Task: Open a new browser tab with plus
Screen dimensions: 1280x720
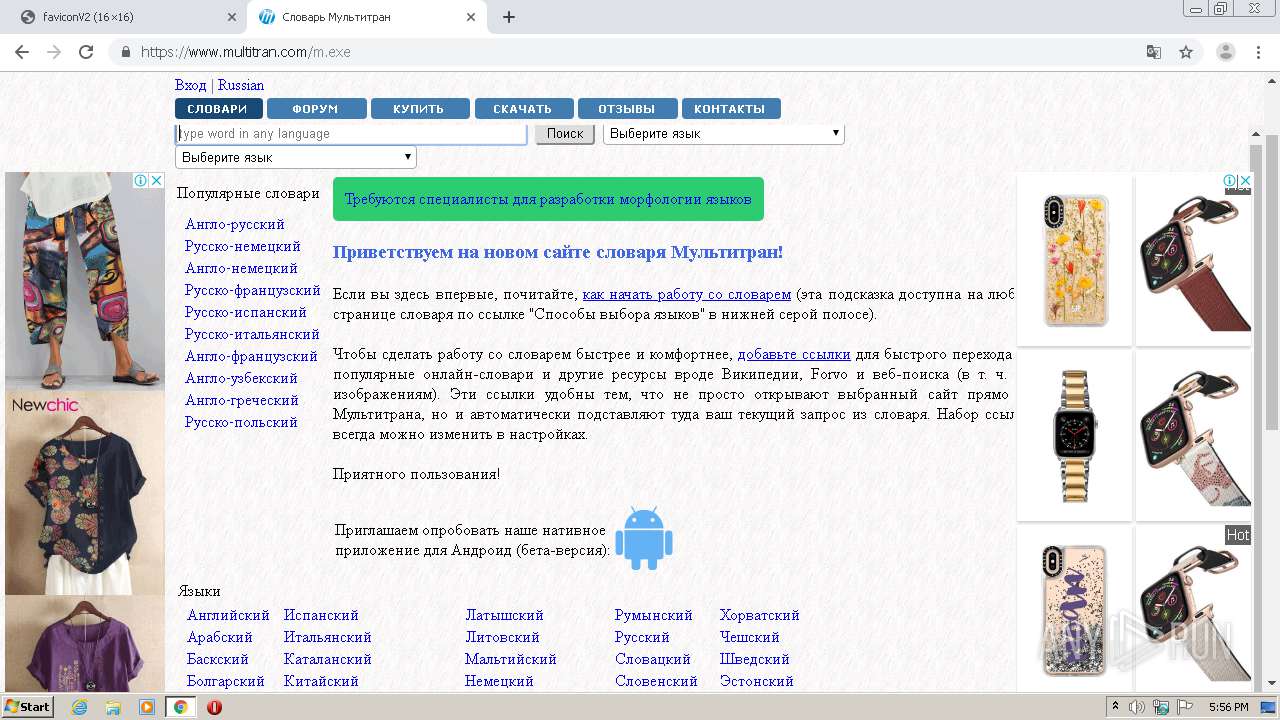Action: (509, 17)
